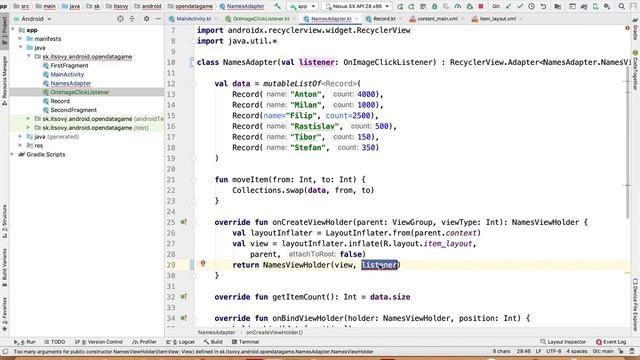Open the Logcat tool window
The width and height of the screenshot is (640, 360).
(181, 342)
